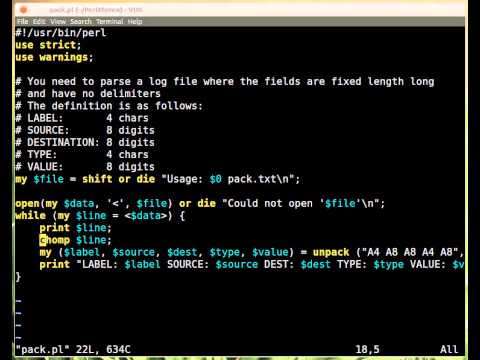This screenshot has width=480, height=360.
Task: Click the '"pack.pl" 22L, 634C' status text
Action: tap(73, 350)
